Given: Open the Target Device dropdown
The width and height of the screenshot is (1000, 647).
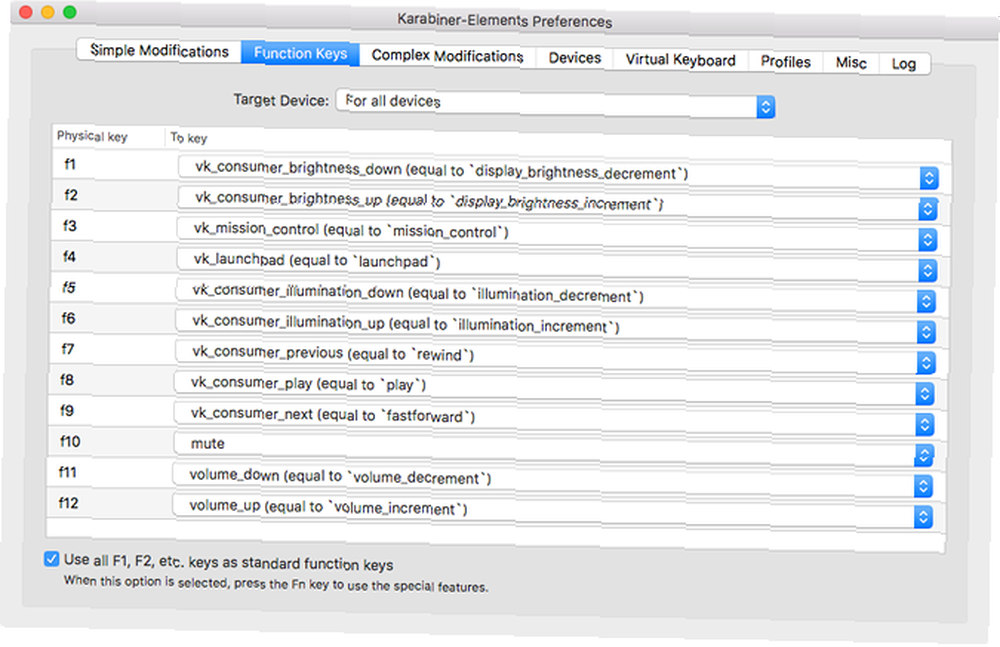Looking at the screenshot, I should point(555,103).
